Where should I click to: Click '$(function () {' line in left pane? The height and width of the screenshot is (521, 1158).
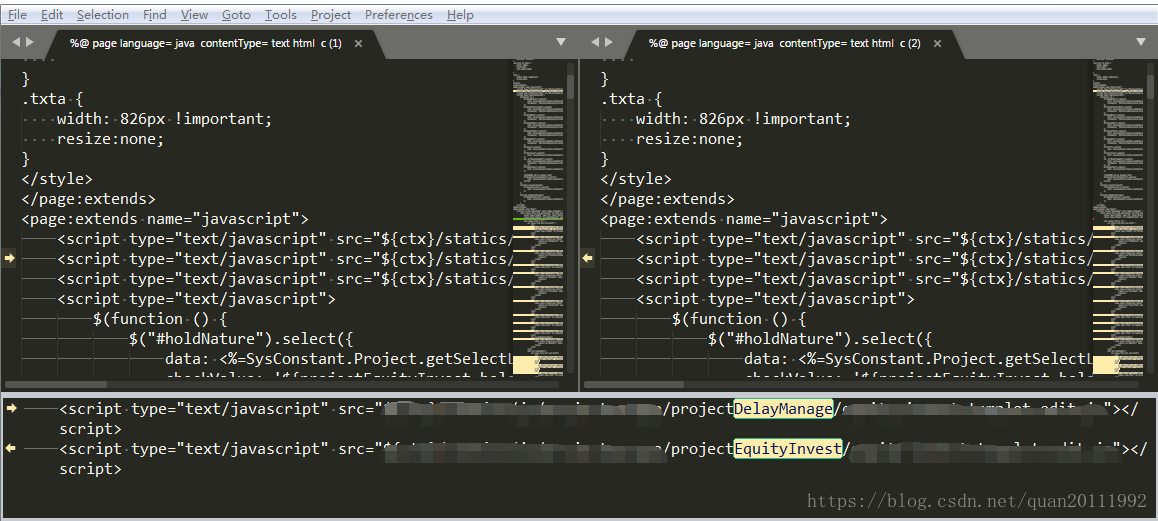[x=160, y=319]
